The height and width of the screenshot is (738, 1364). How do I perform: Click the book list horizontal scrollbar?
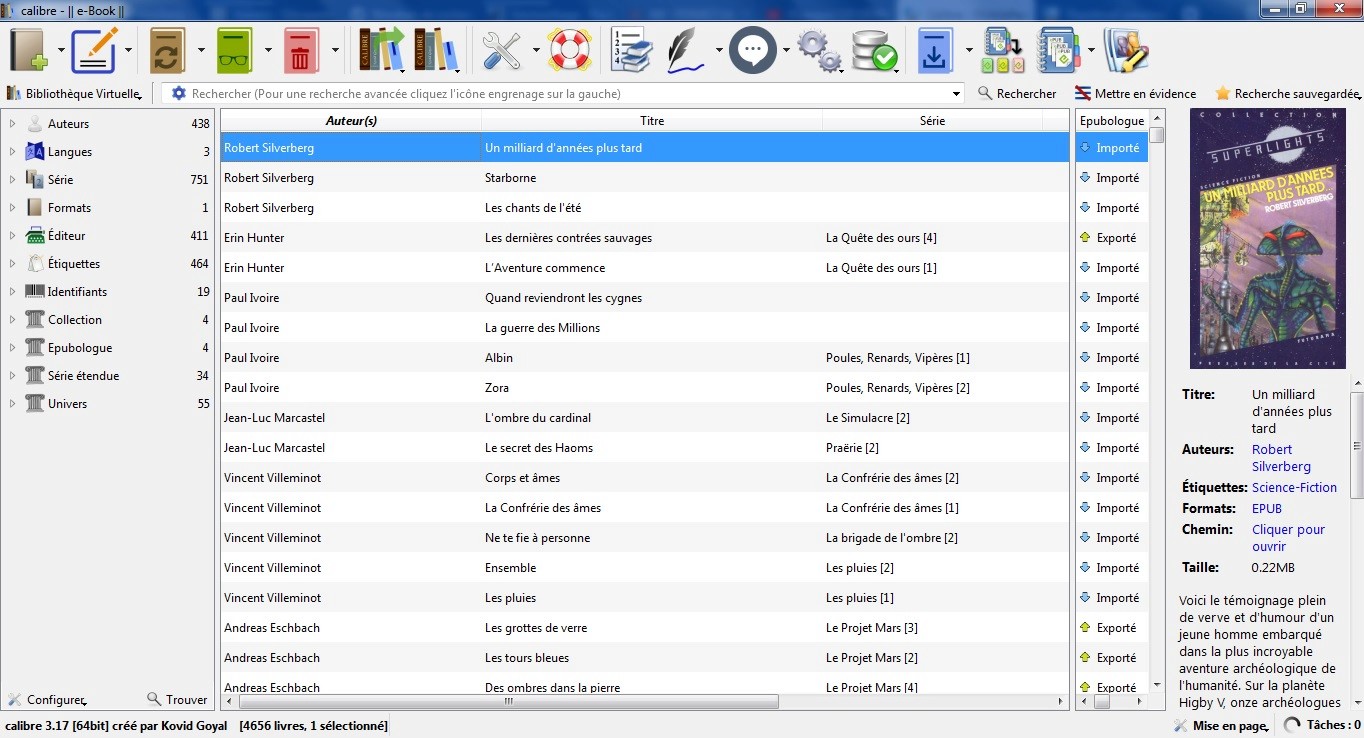pyautogui.click(x=508, y=702)
